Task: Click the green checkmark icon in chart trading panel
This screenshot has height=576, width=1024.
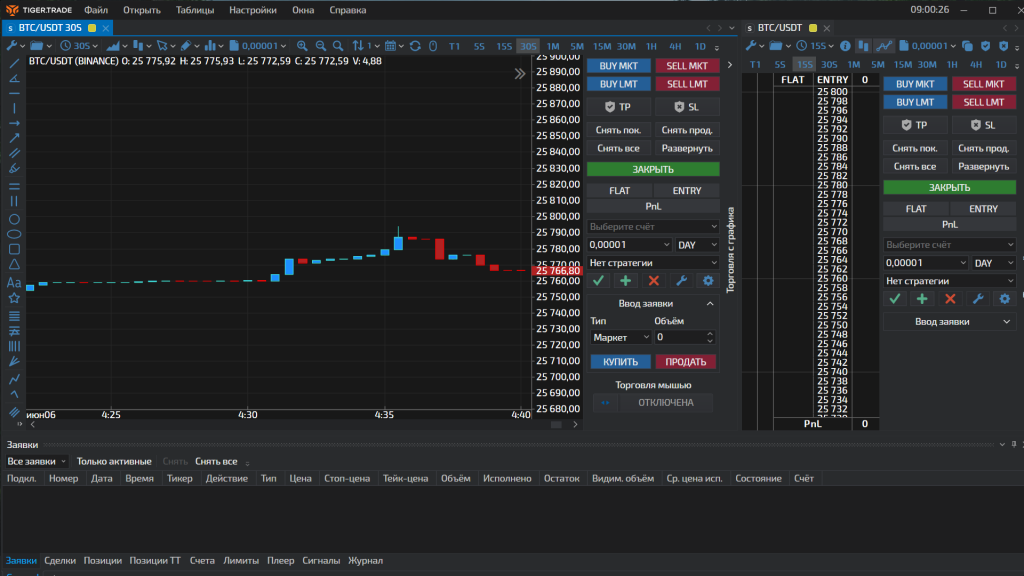Action: [x=599, y=281]
